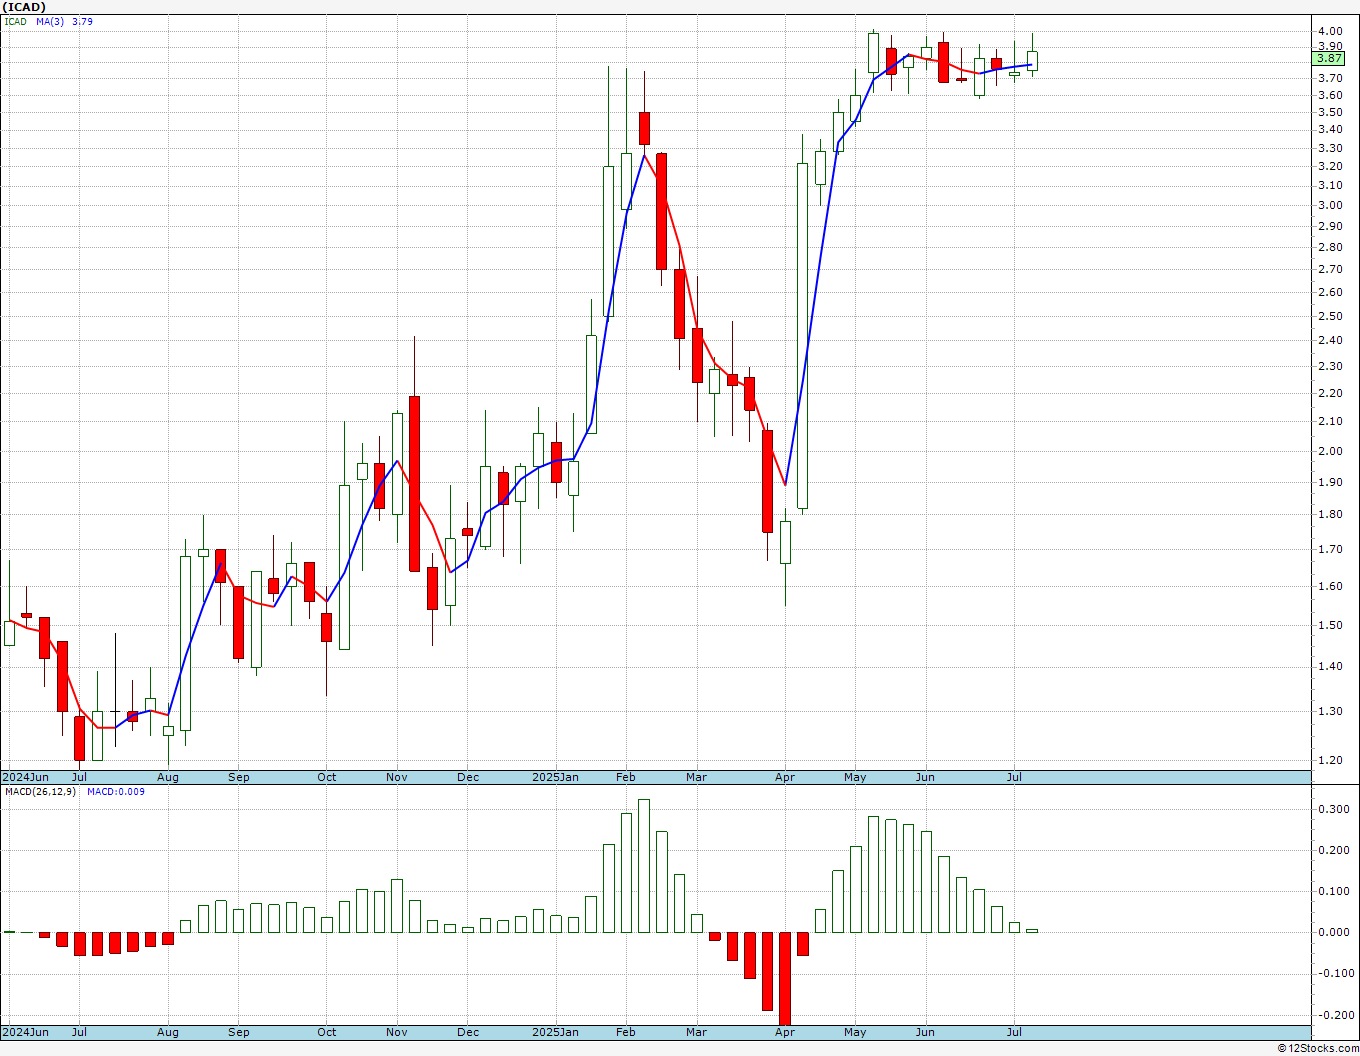1360x1056 pixels.
Task: Select Dec on the price chart axis
Action: pos(468,777)
